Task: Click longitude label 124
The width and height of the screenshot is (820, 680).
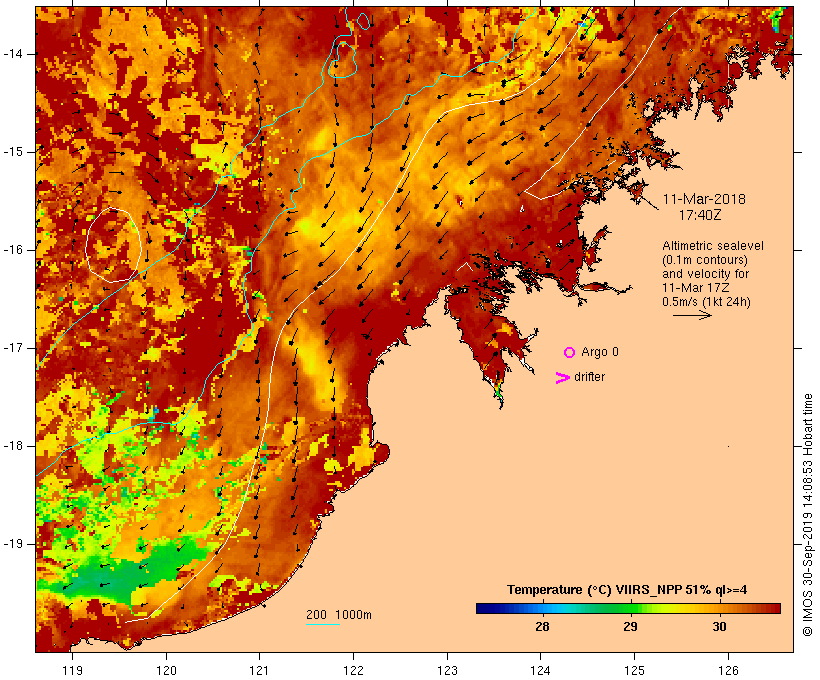Action: (541, 670)
